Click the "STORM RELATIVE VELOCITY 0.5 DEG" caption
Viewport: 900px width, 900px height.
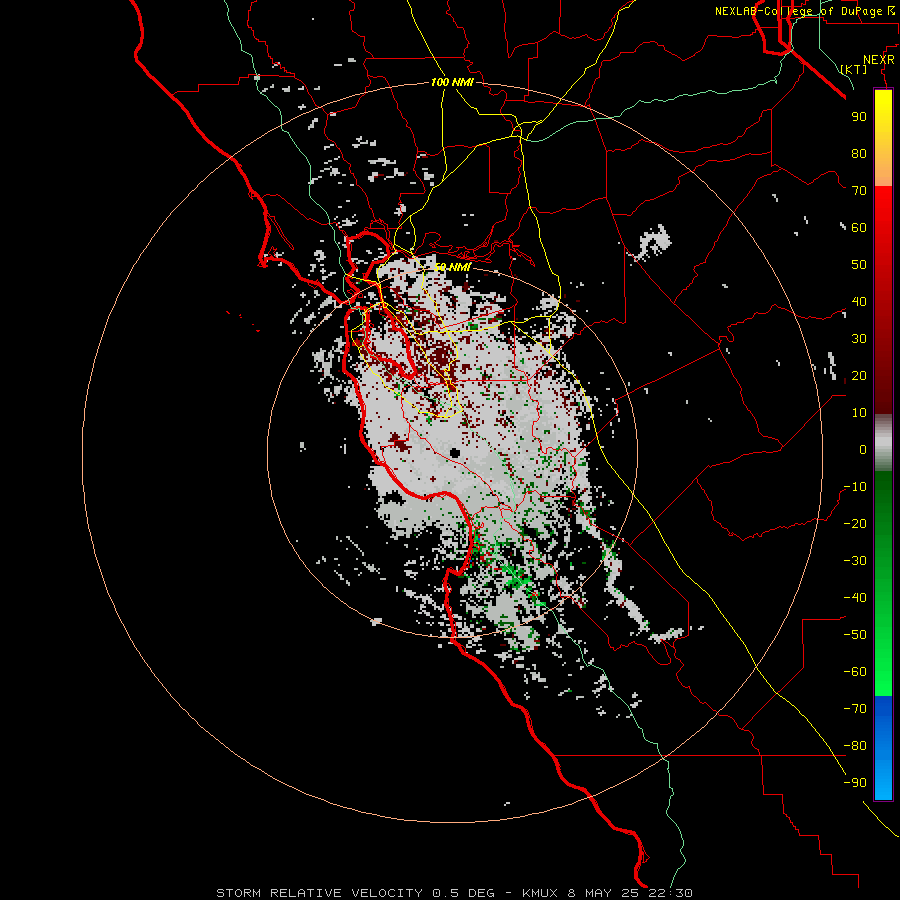point(355,893)
